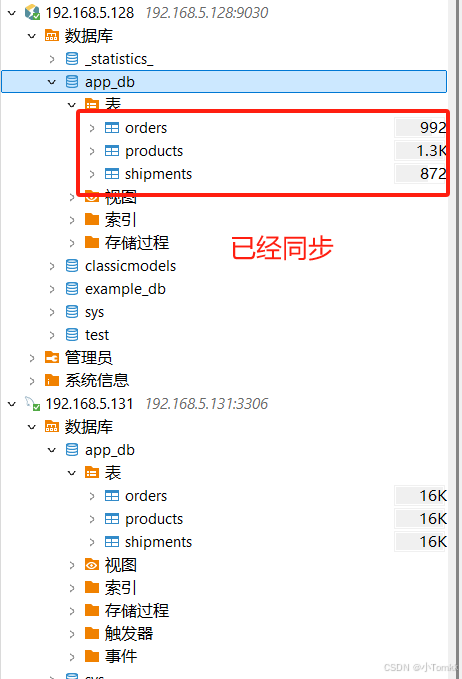462x679 pixels.
Task: Click the 触发器 folder icon
Action: [x=92, y=634]
